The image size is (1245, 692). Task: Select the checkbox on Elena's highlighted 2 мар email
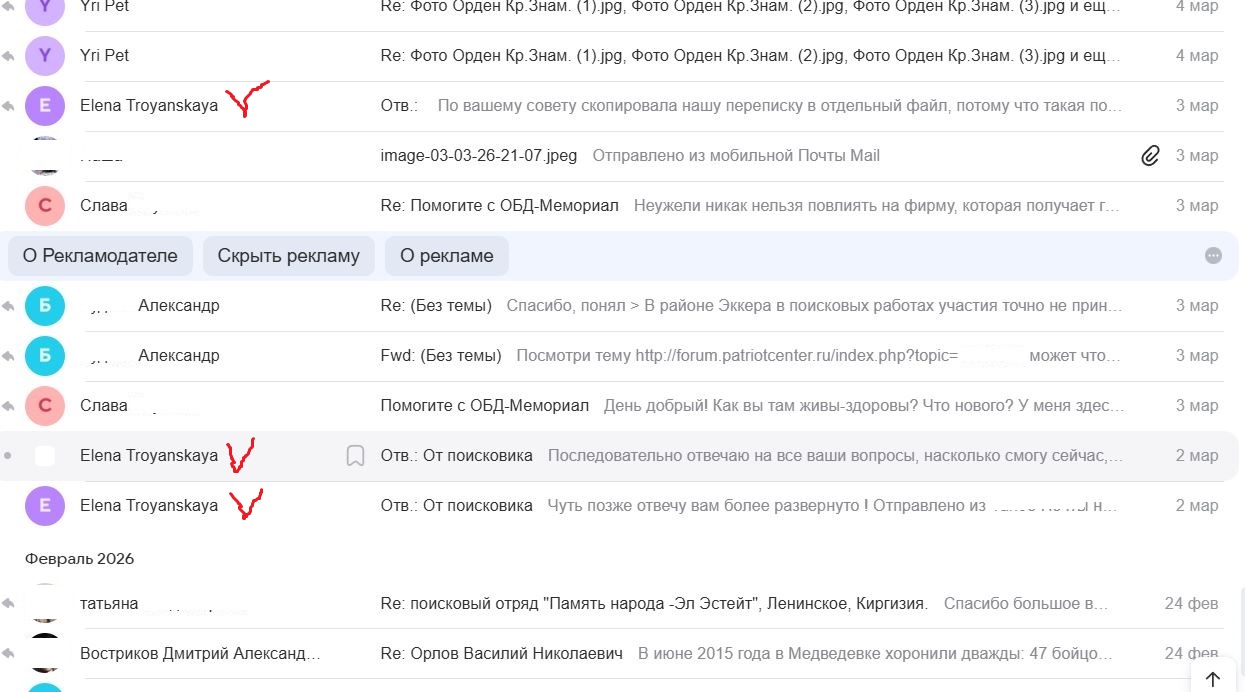click(45, 456)
